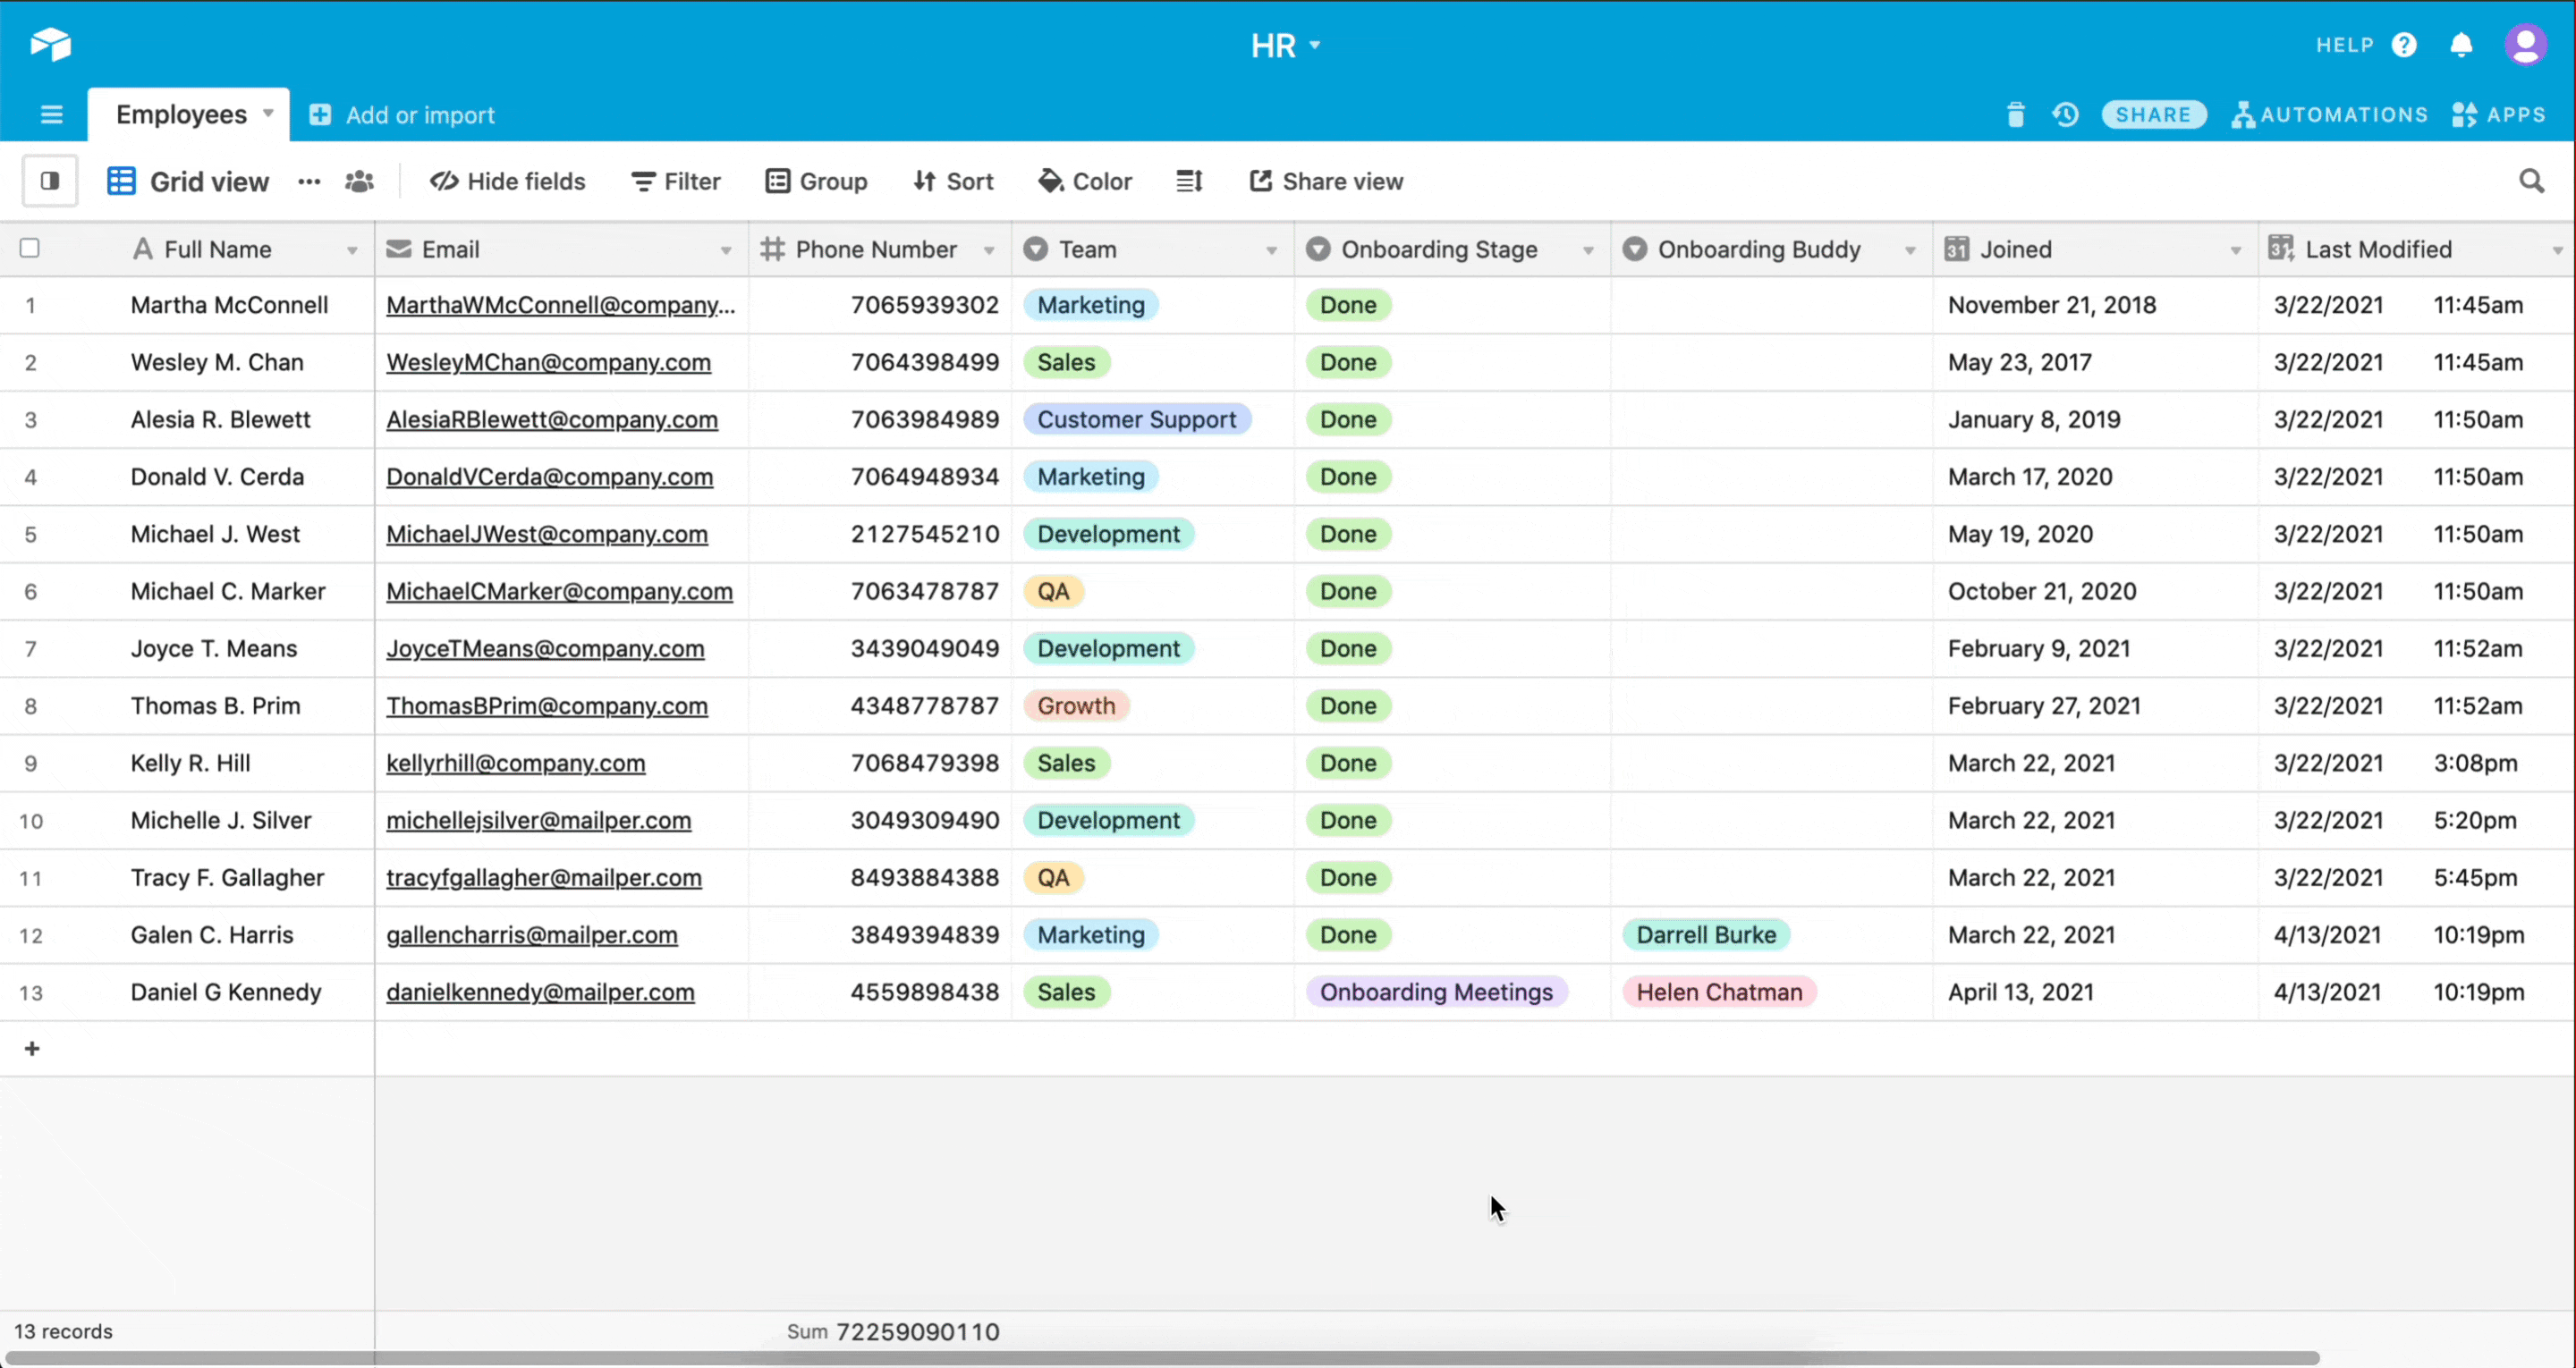Image resolution: width=2576 pixels, height=1368 pixels.
Task: Click the trash icon in top bar
Action: click(x=2015, y=115)
